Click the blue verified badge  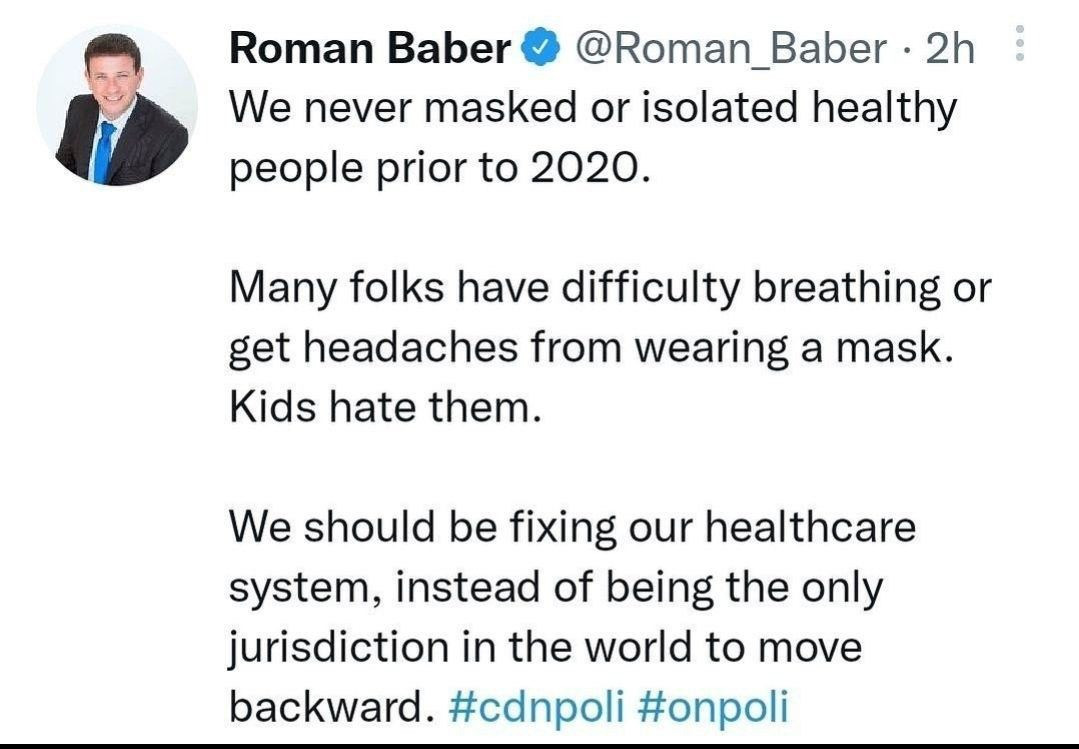pyautogui.click(x=542, y=48)
